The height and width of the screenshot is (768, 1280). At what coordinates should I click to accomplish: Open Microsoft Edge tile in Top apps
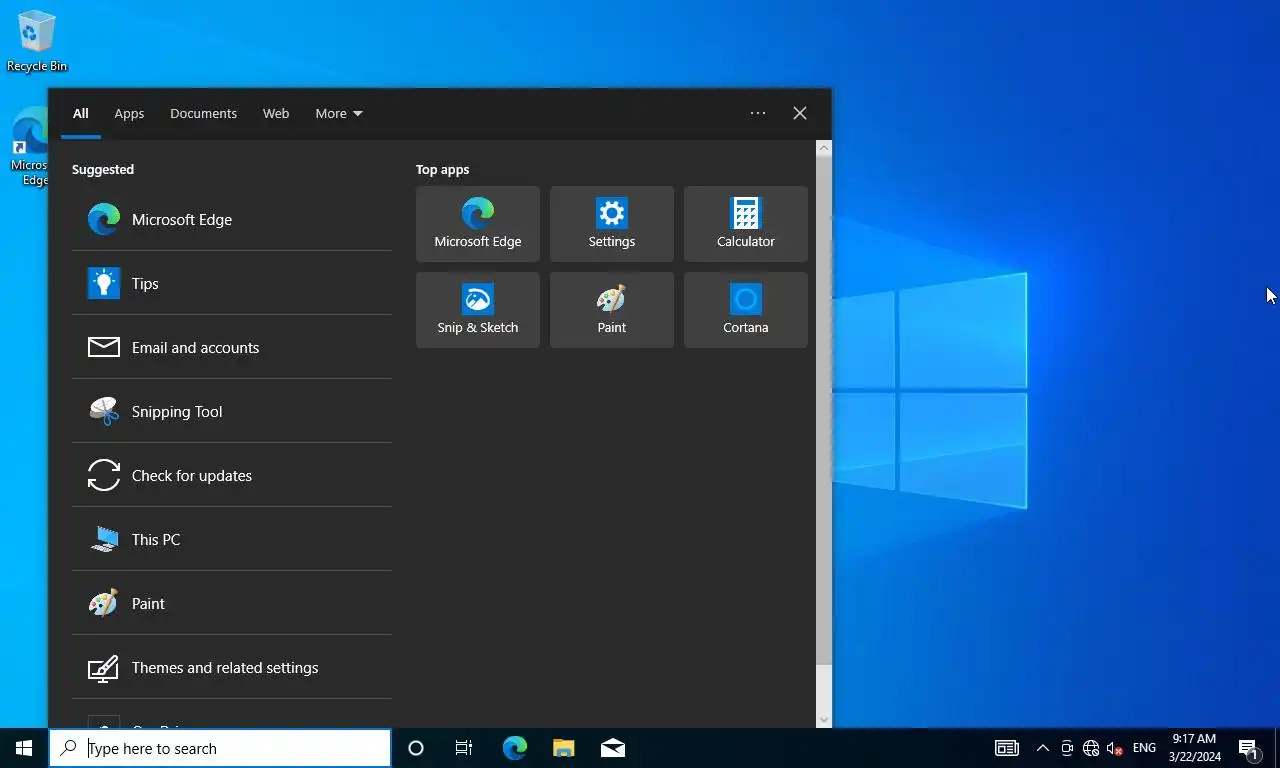[478, 224]
